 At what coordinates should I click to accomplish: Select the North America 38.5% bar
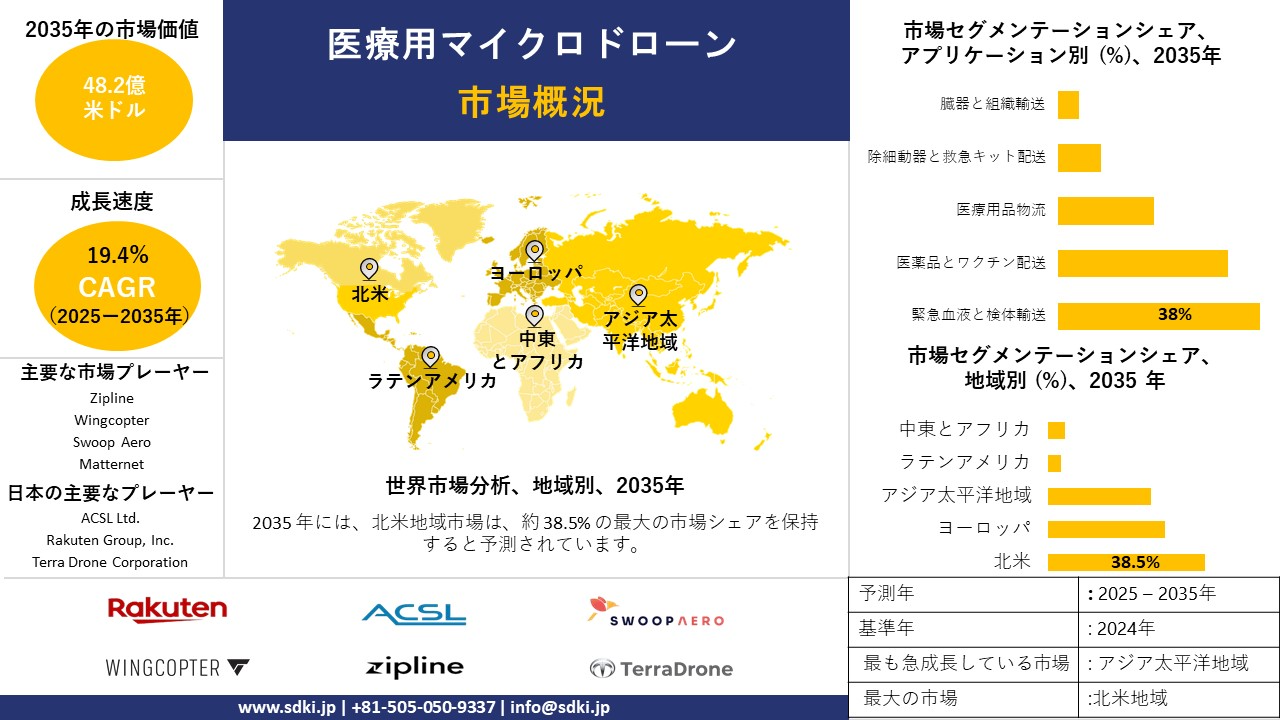(1126, 562)
